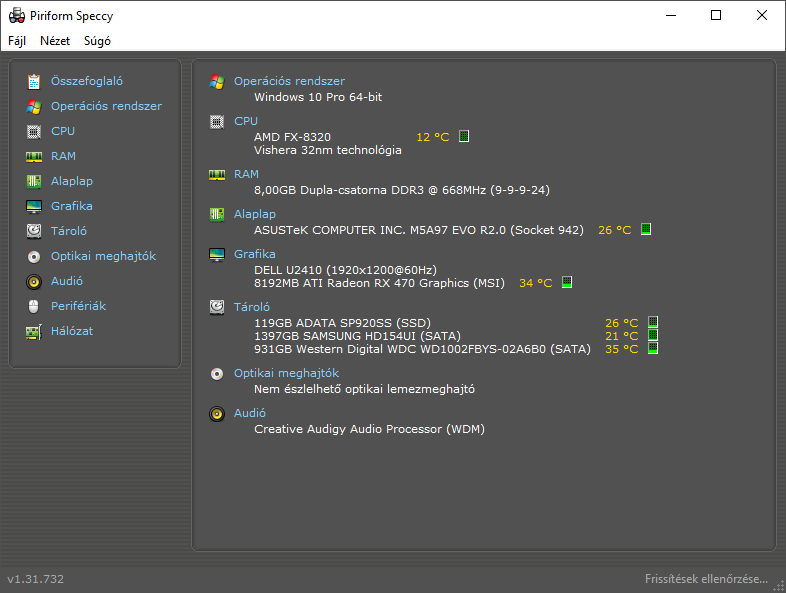Click the green CPU temperature indicator icon
The height and width of the screenshot is (593, 786).
pos(464,136)
